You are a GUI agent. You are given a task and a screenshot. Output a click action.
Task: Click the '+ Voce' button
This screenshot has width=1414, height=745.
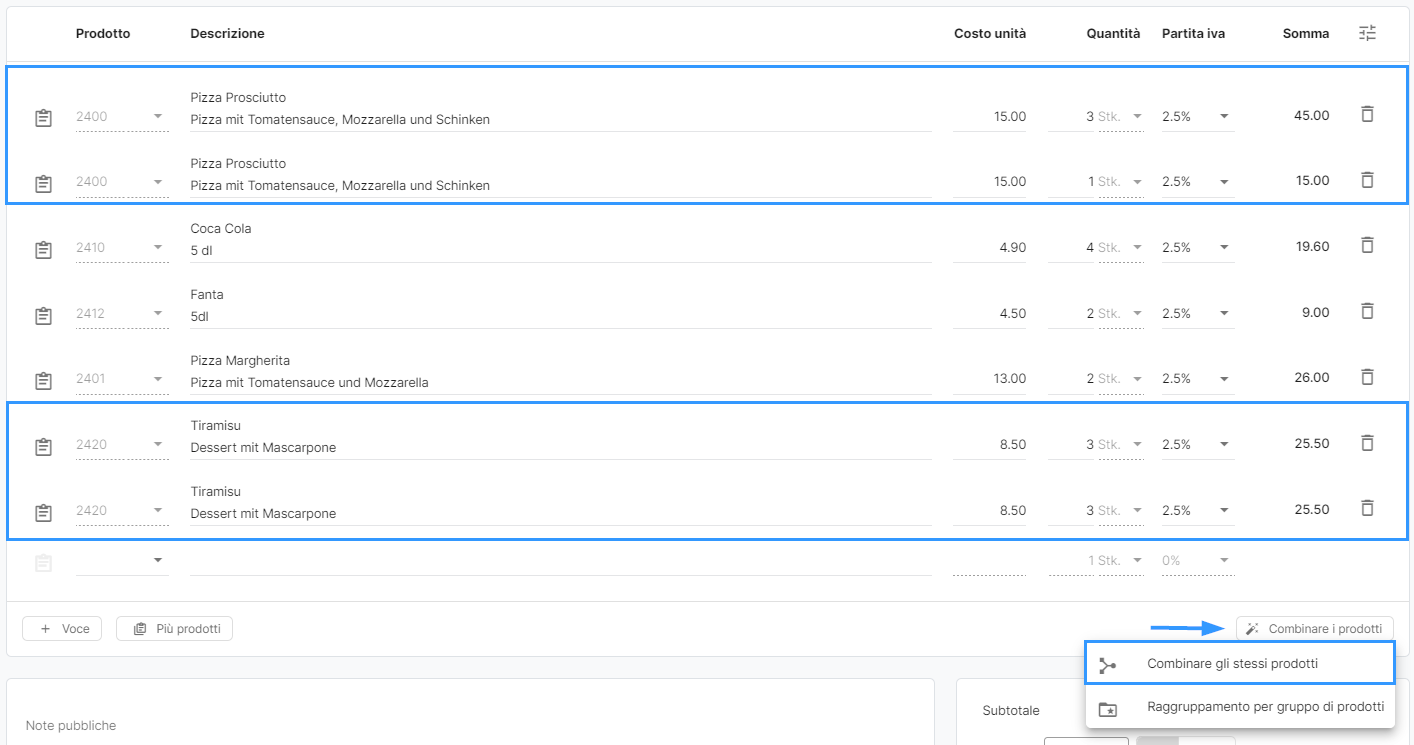coord(62,629)
